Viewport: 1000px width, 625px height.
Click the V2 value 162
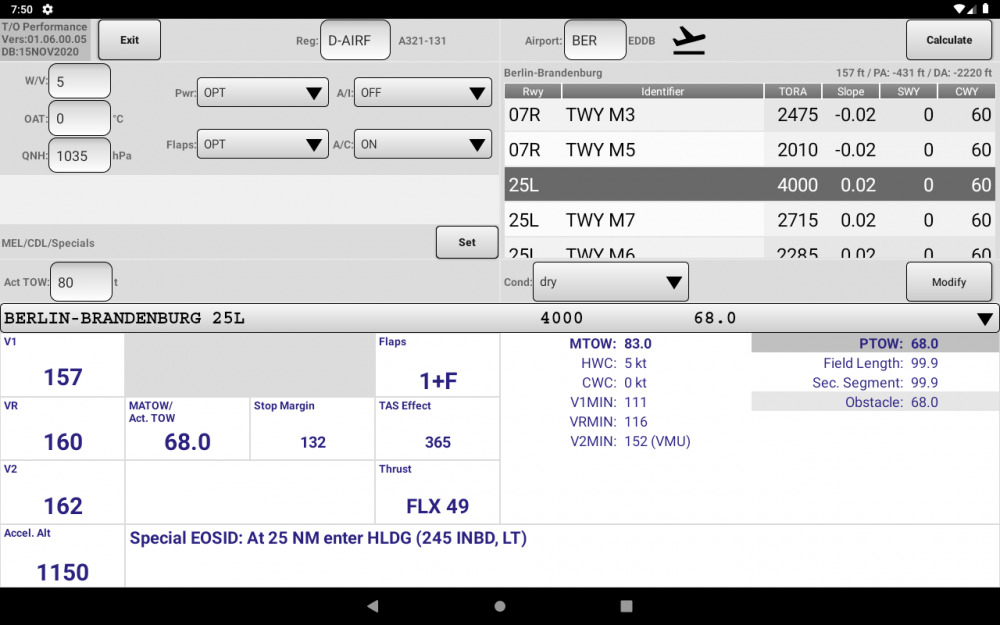62,506
